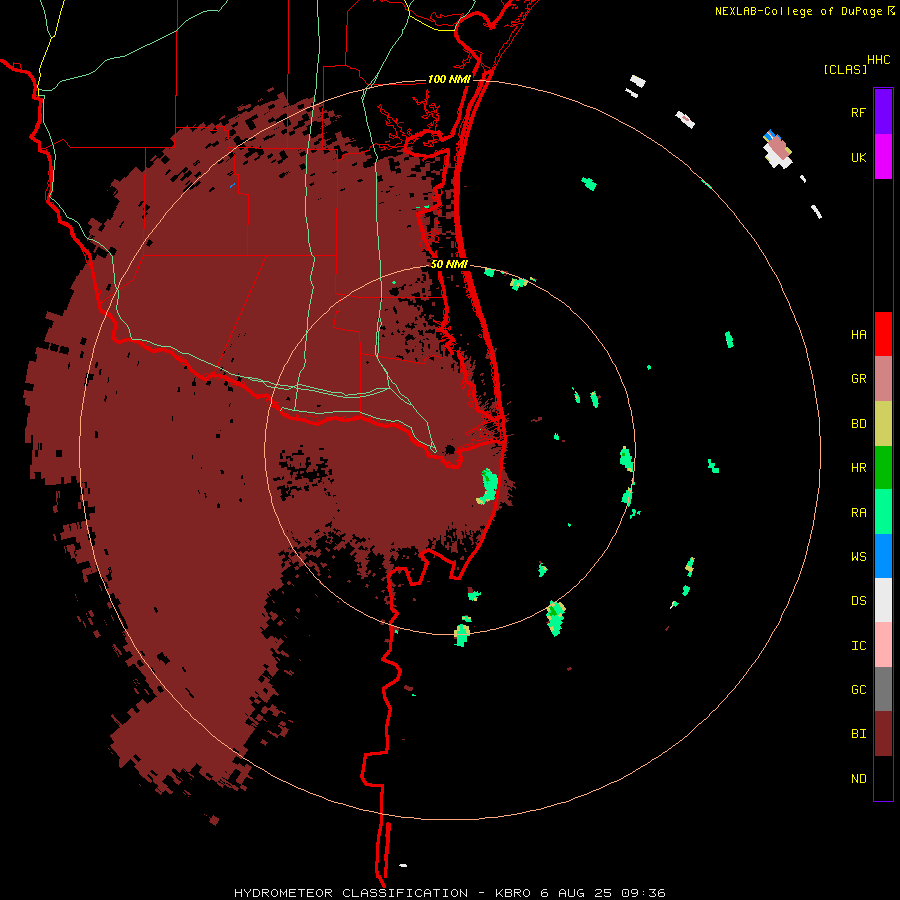Click the rain cell beside the coast inside brown echo

488,486
